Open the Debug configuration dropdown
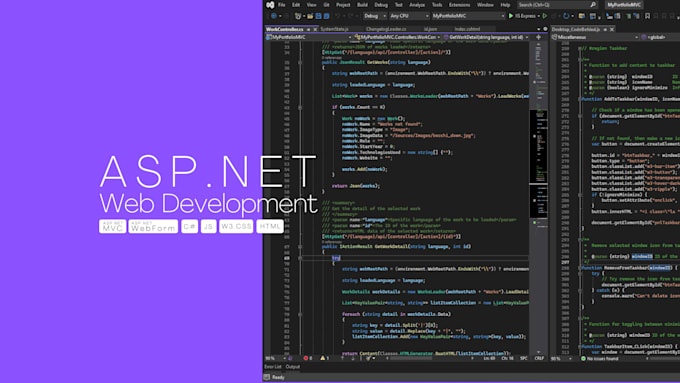Viewport: 680px width, 383px height. pos(375,16)
